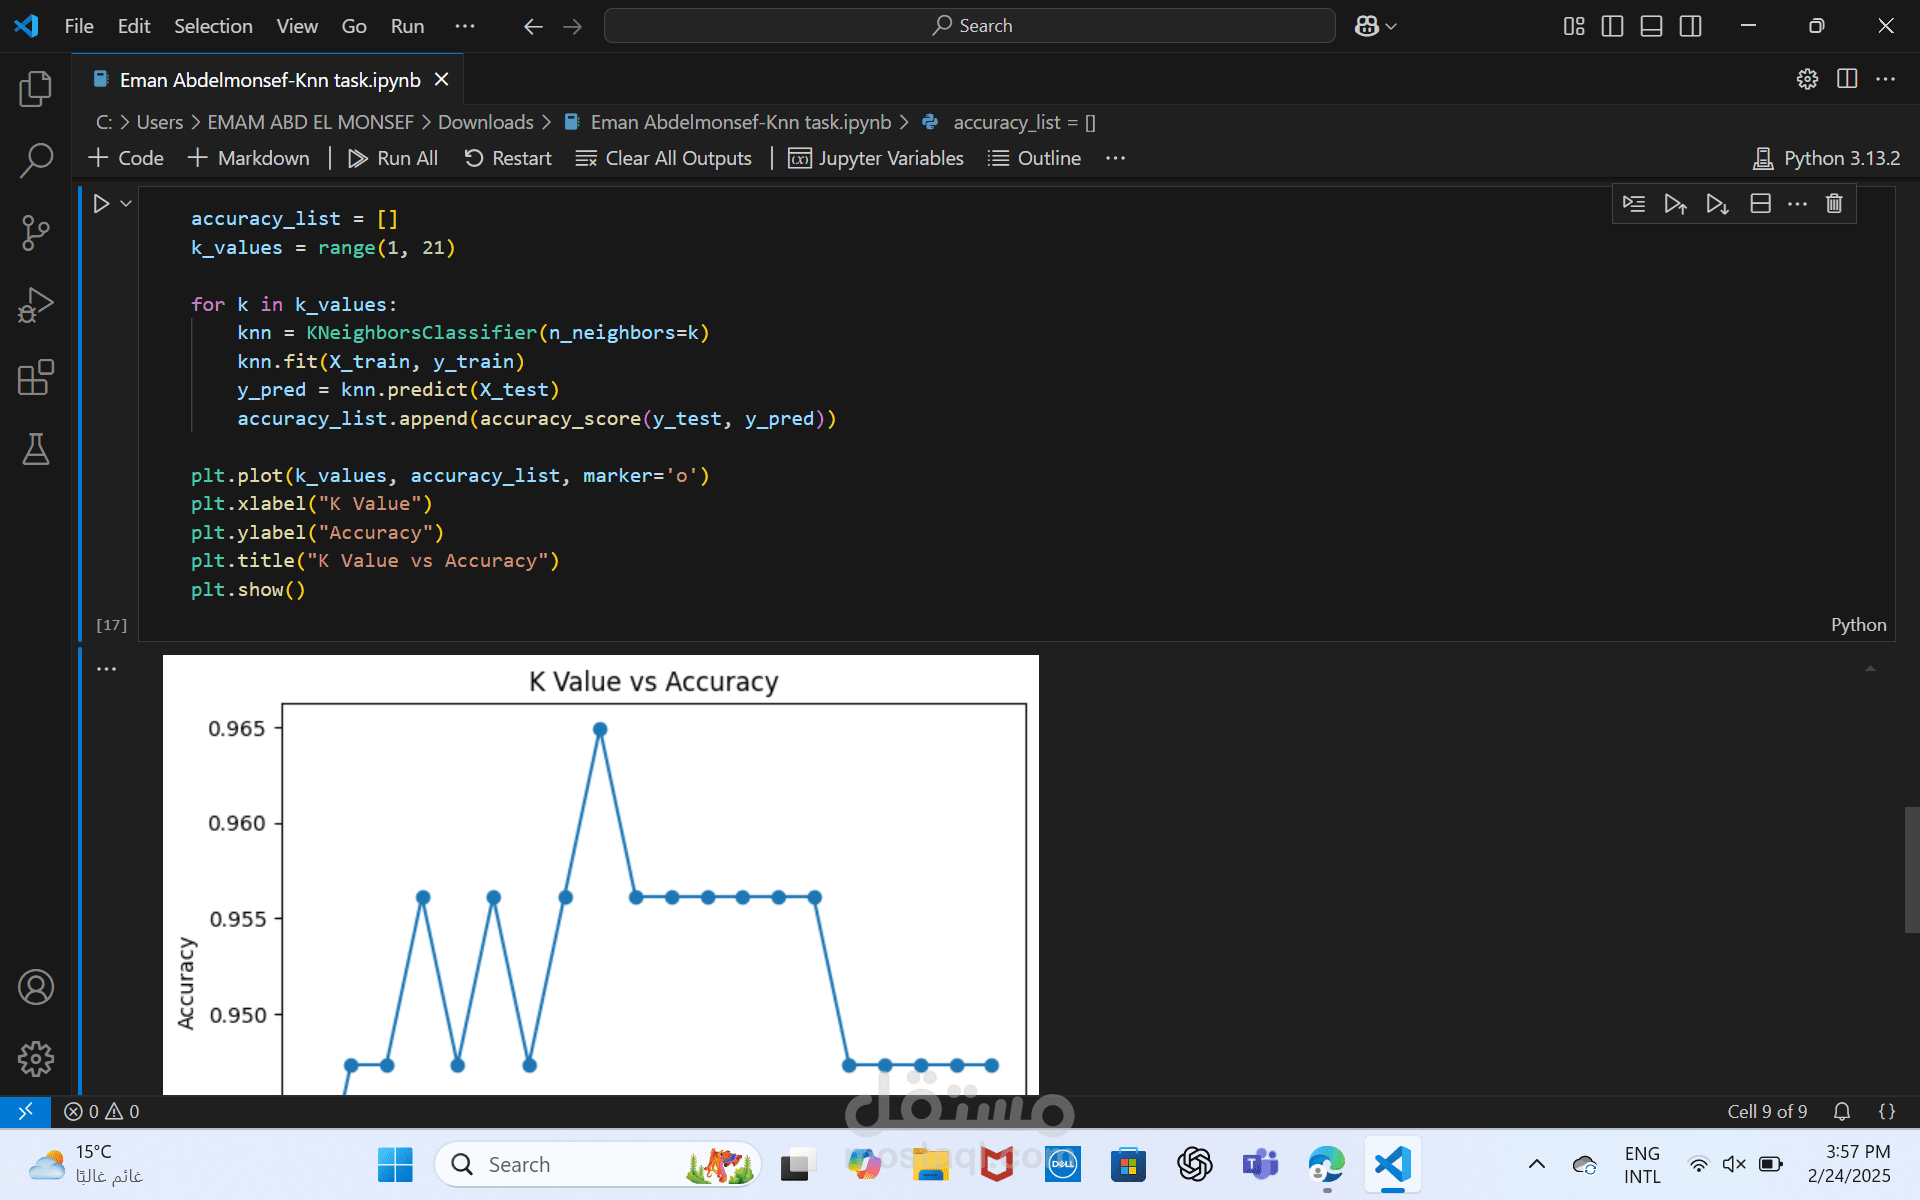Expand cell output more actions ellipsis
This screenshot has height=1200, width=1920.
click(107, 669)
